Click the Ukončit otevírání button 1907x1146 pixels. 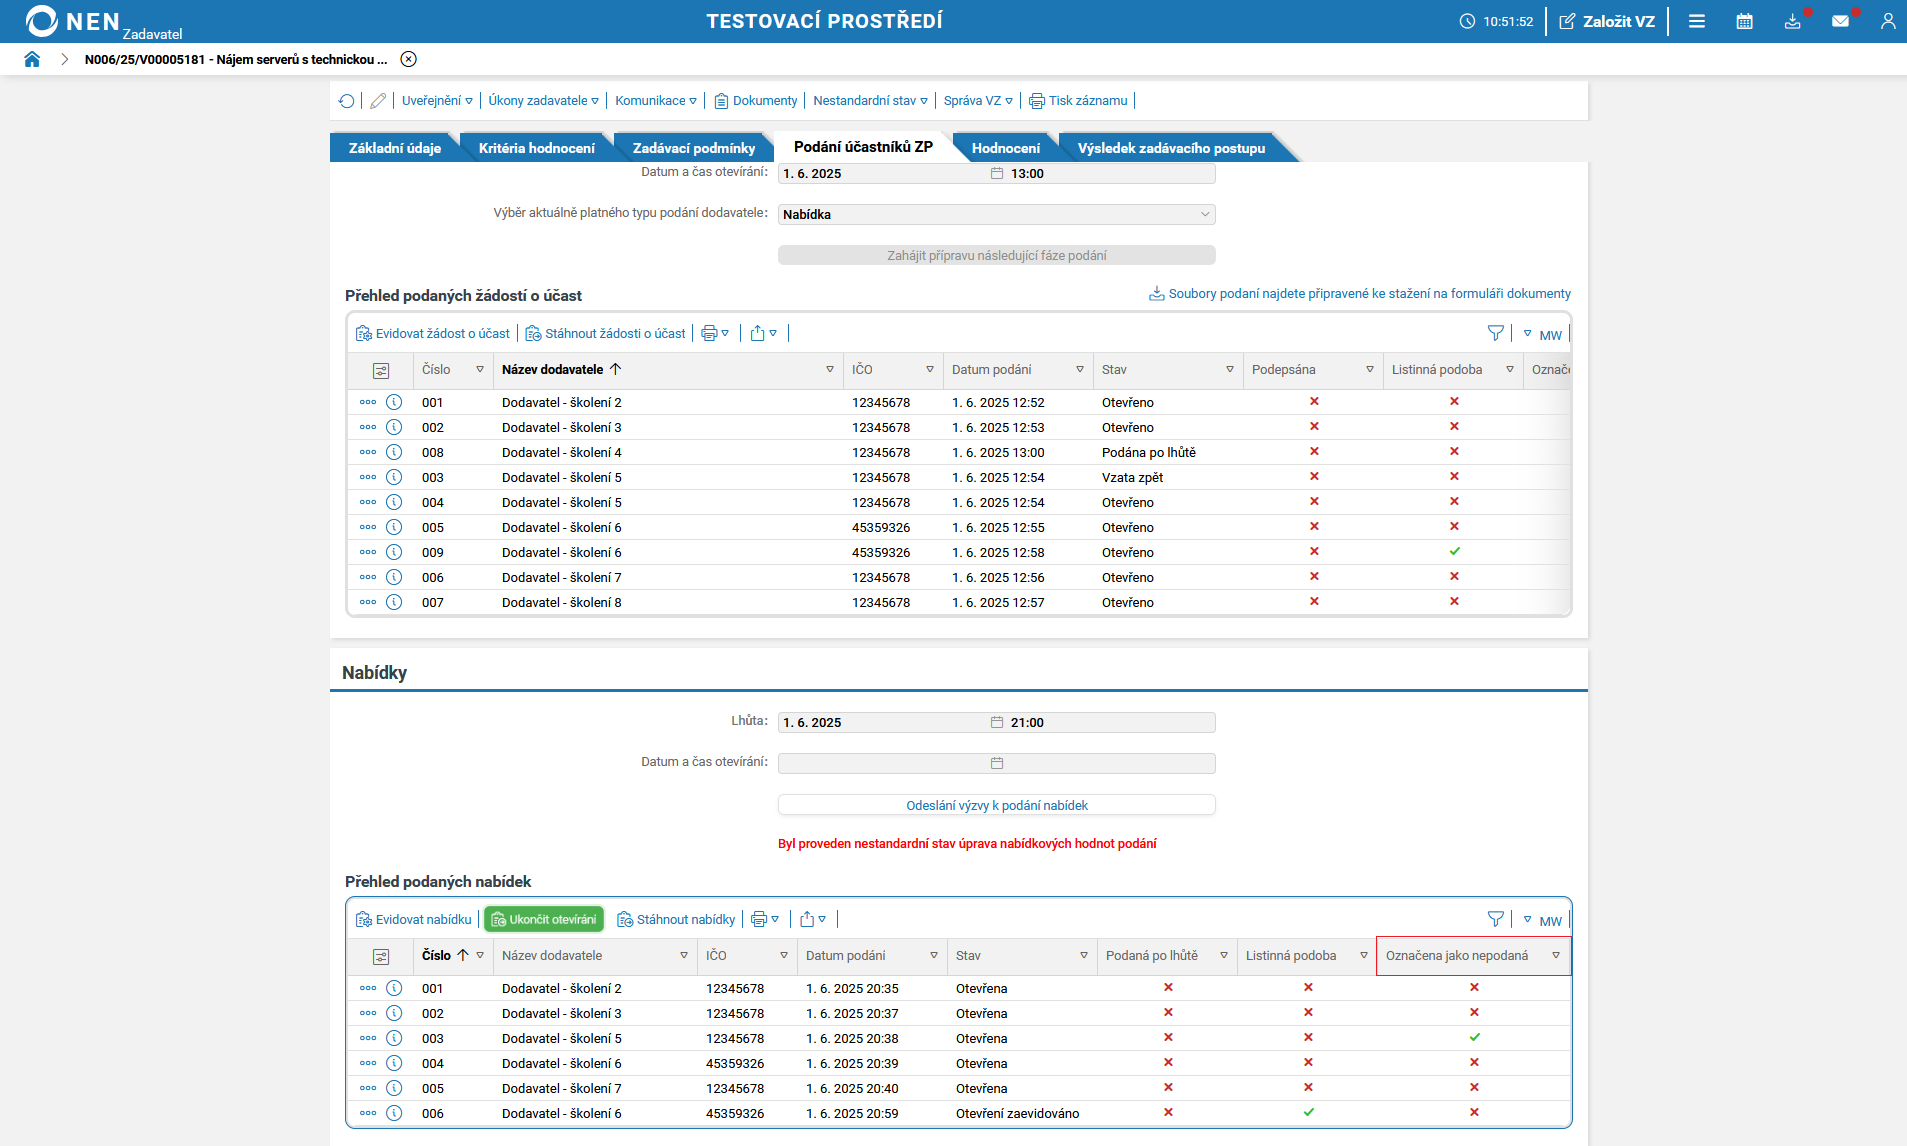[544, 919]
